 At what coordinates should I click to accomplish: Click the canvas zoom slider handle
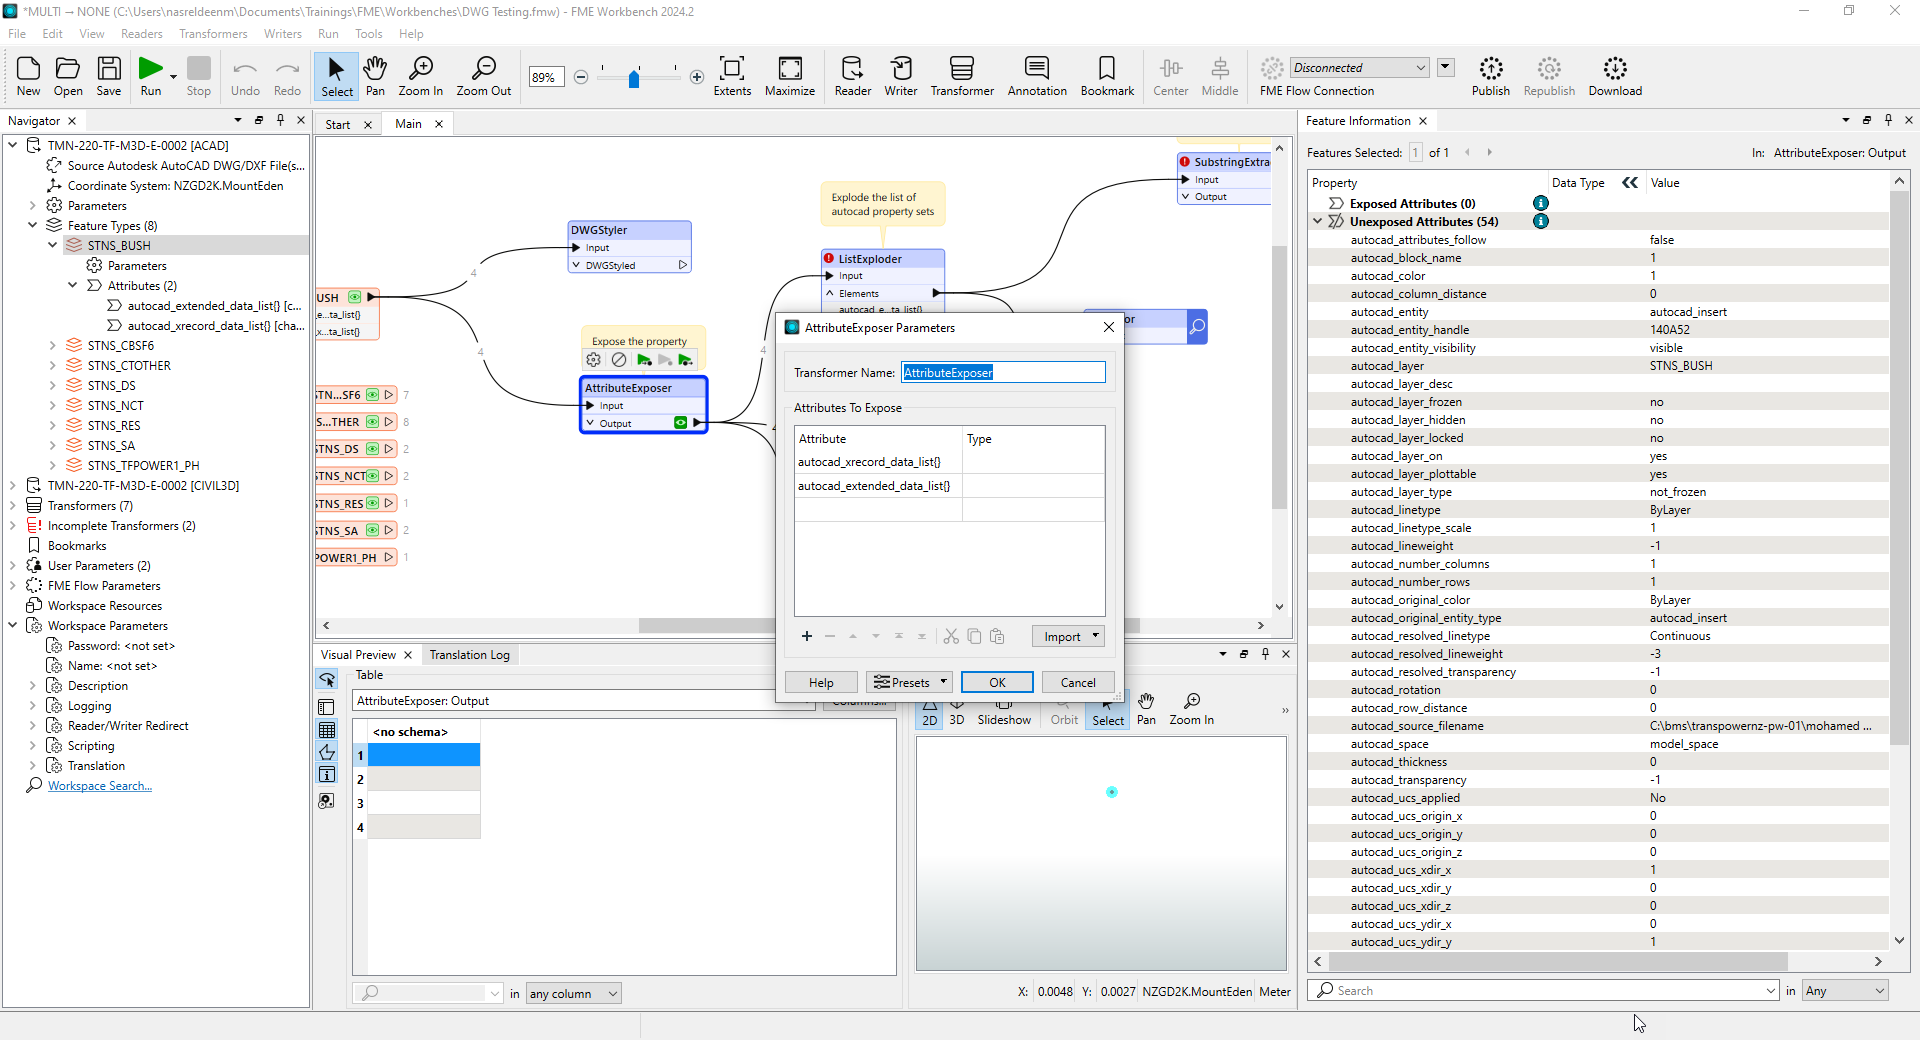tap(634, 77)
